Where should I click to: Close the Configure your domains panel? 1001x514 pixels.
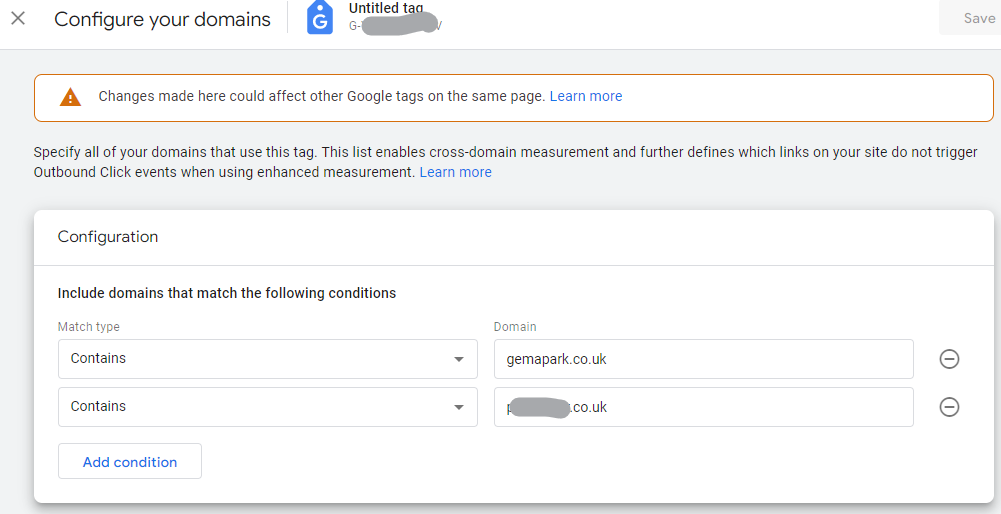click(x=18, y=19)
